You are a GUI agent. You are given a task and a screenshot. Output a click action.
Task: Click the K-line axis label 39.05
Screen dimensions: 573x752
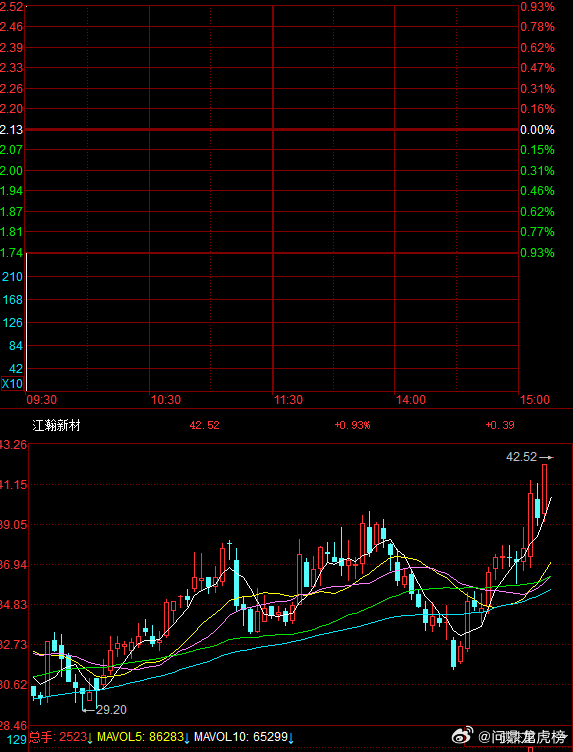(12, 525)
